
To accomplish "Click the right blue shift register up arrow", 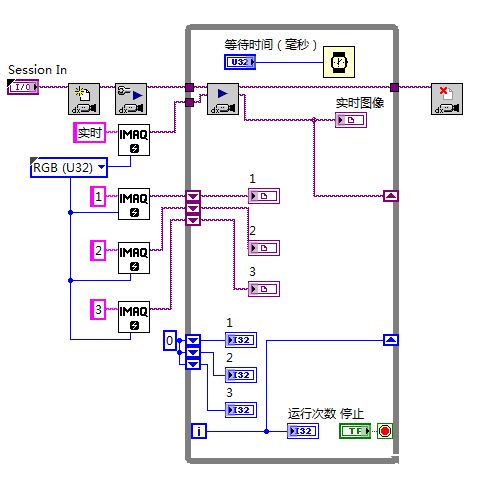I will point(391,340).
